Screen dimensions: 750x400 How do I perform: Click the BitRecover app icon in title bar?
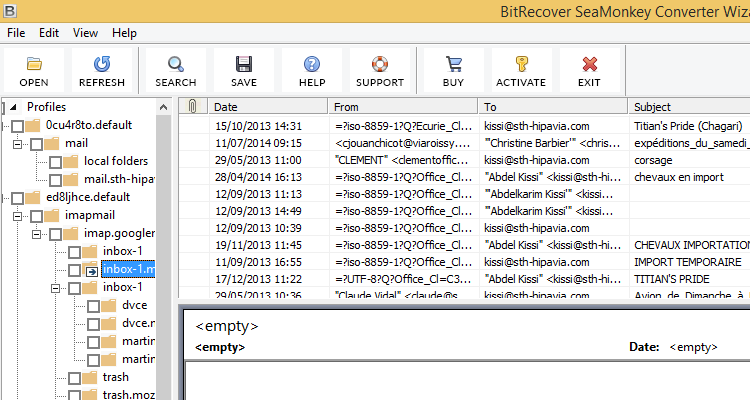click(x=9, y=11)
